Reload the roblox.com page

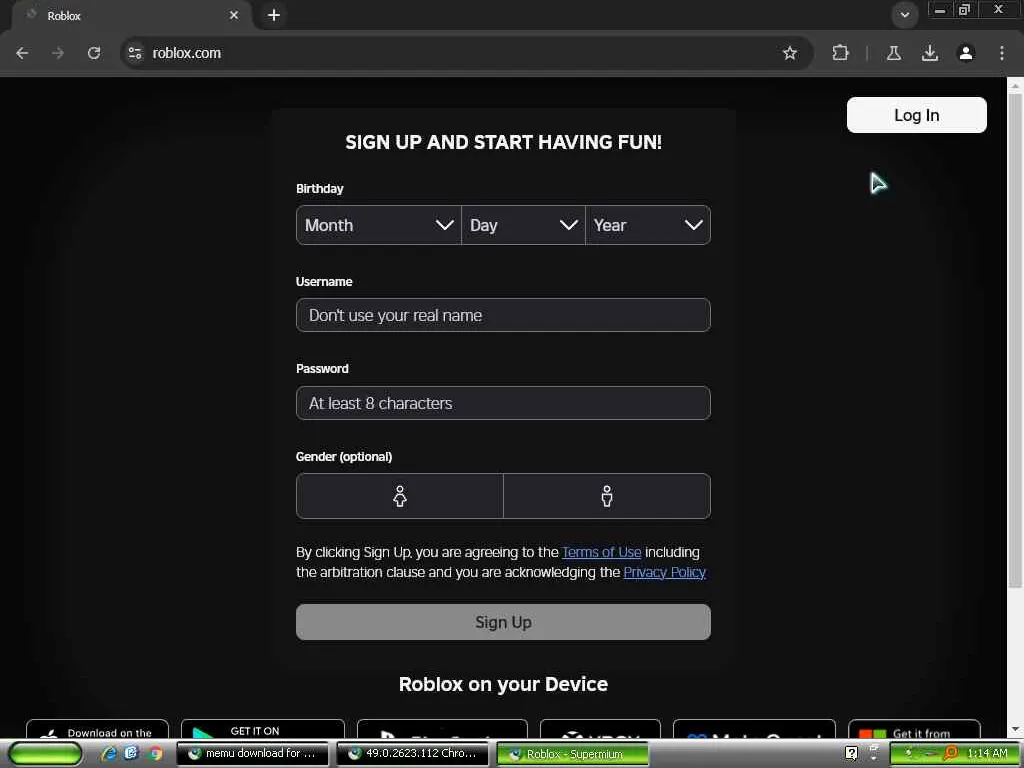point(94,53)
